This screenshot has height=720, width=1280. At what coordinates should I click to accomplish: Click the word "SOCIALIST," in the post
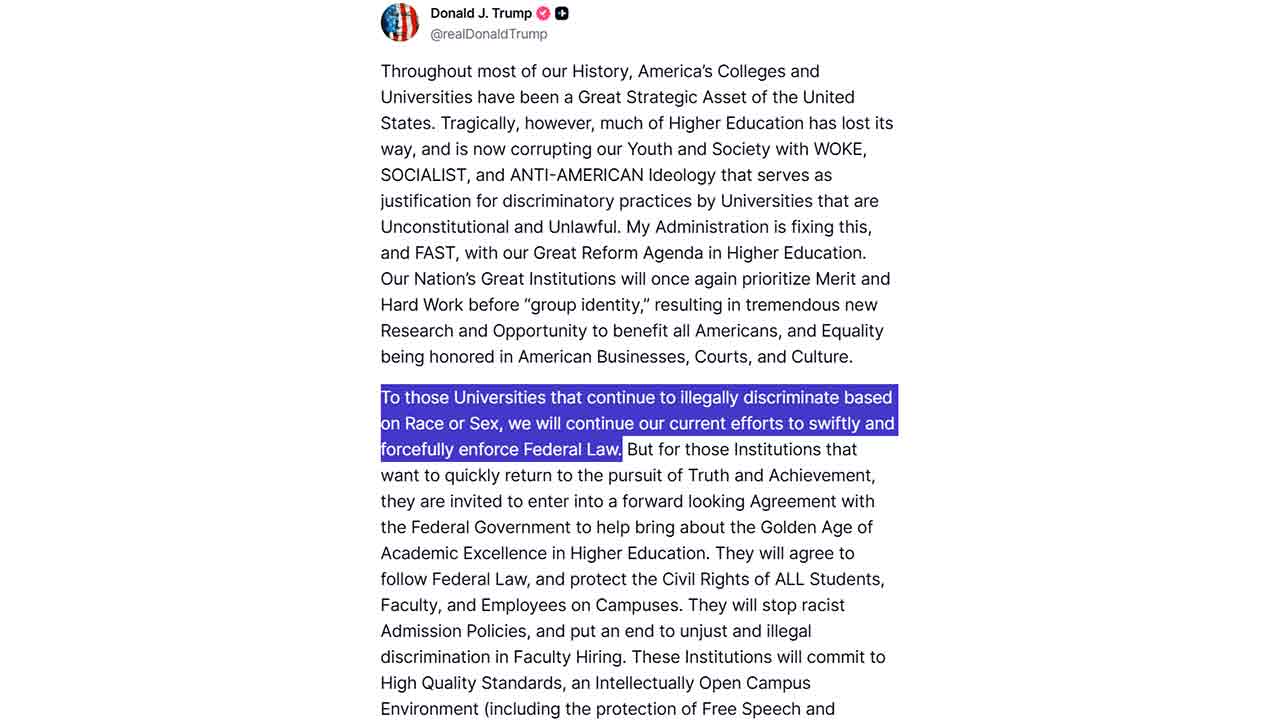point(423,175)
